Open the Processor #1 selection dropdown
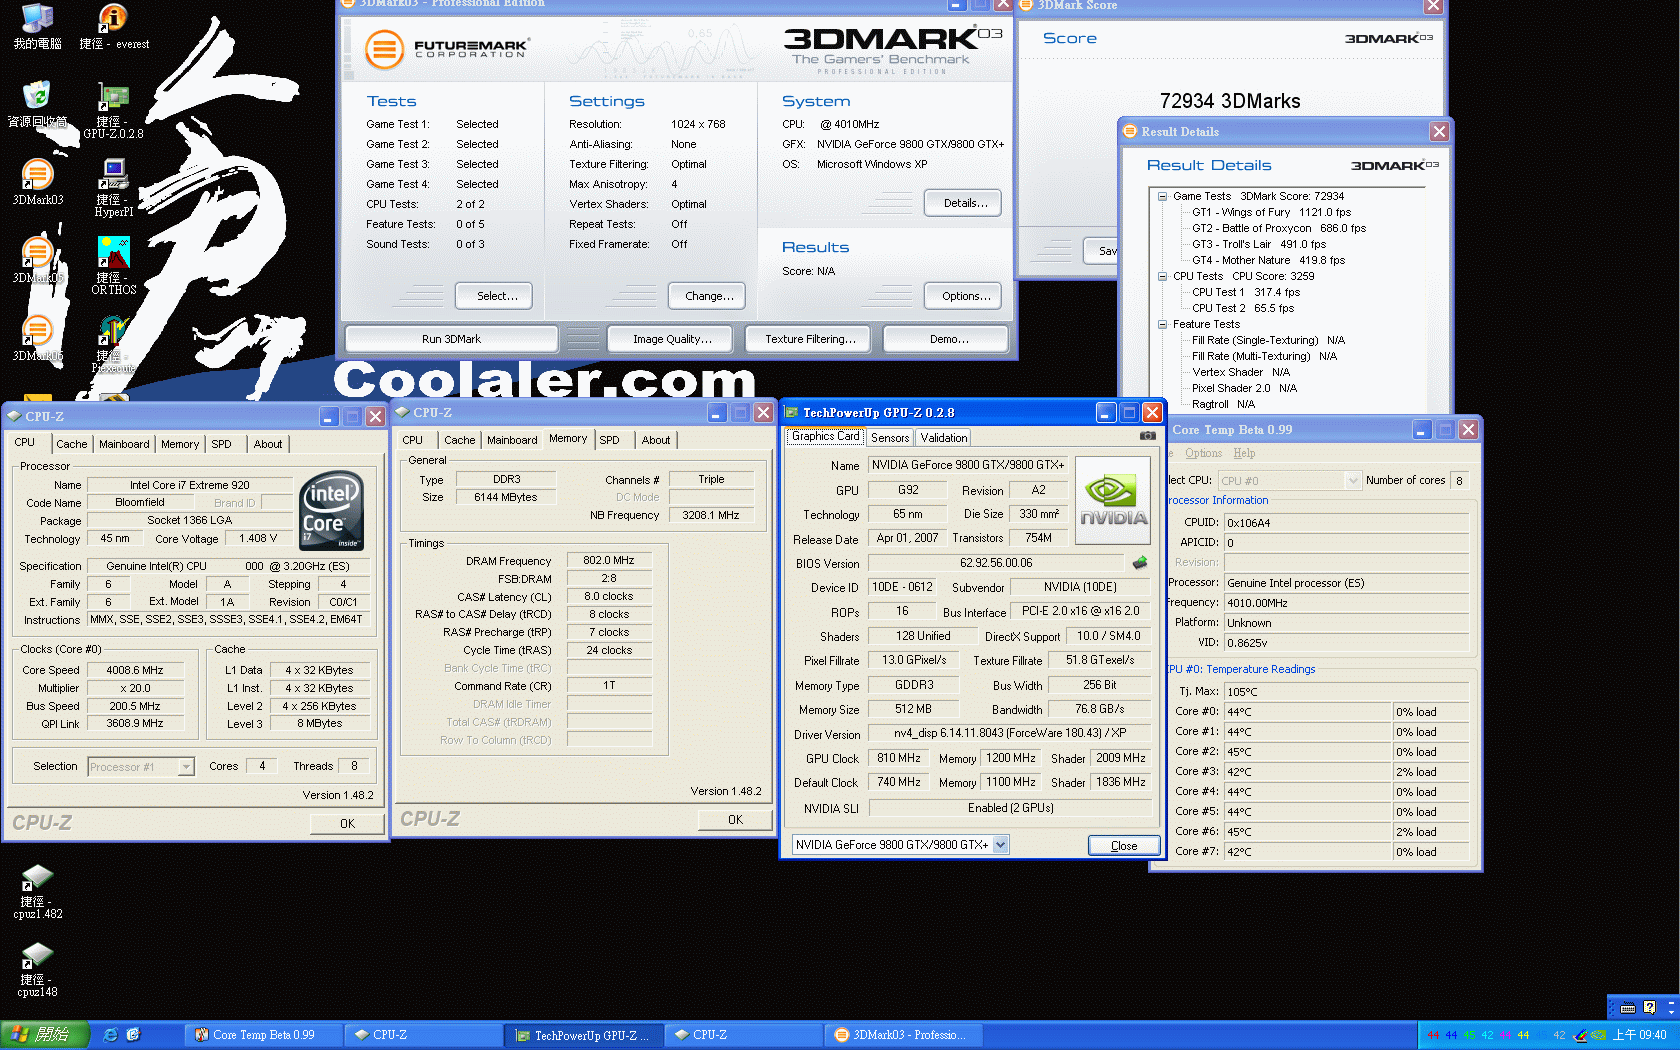 click(186, 767)
